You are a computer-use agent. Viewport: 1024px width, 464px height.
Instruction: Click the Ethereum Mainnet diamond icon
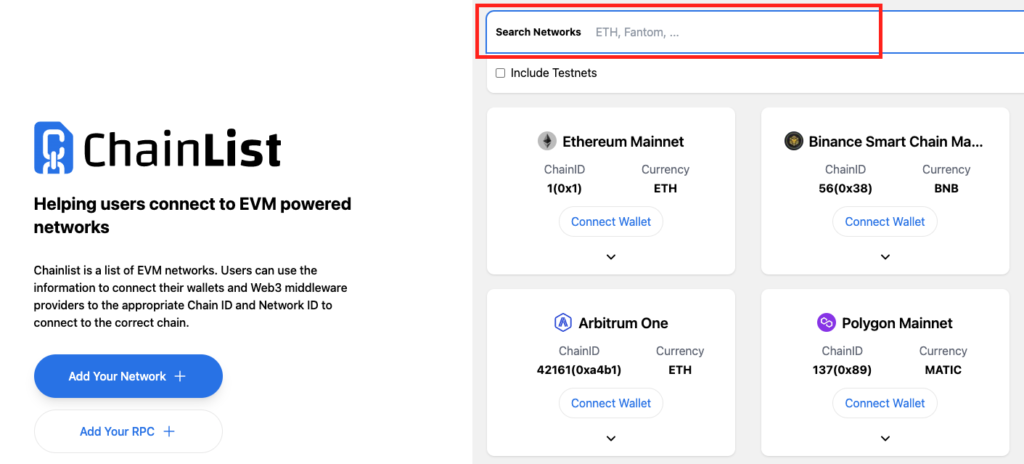pyautogui.click(x=547, y=141)
